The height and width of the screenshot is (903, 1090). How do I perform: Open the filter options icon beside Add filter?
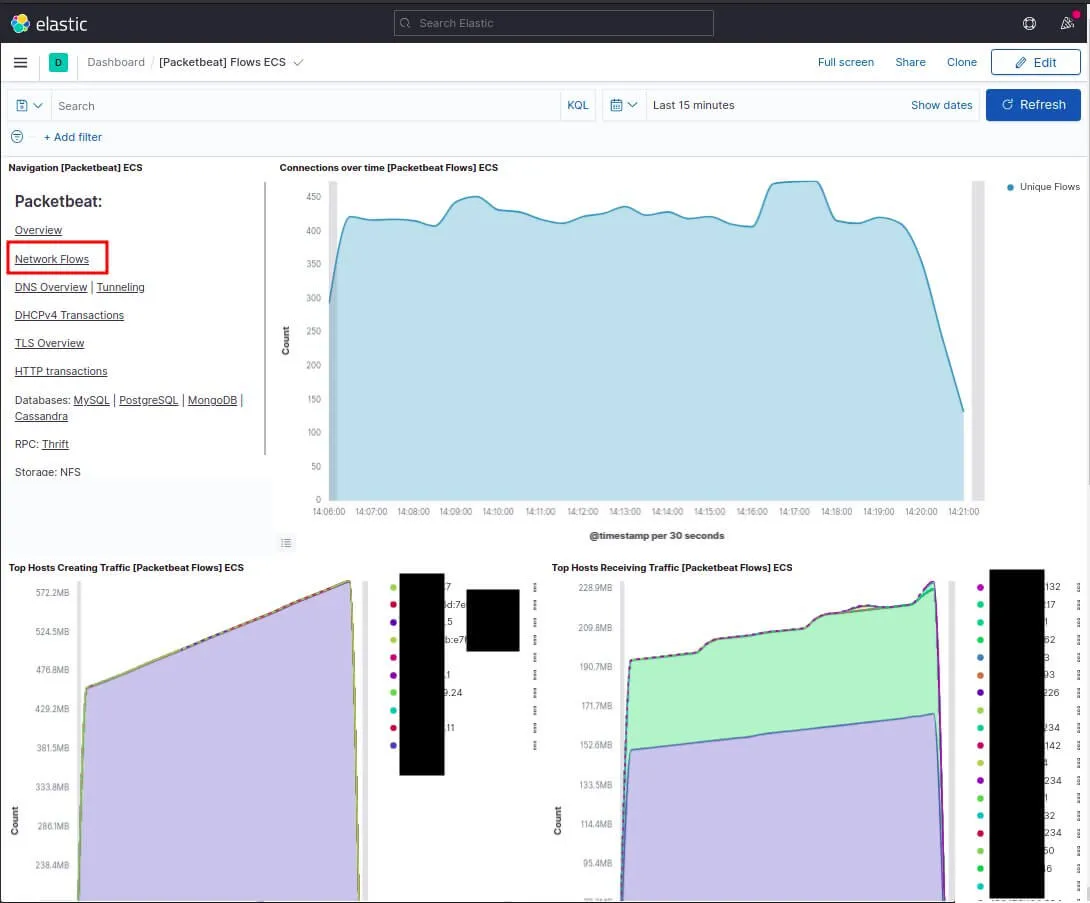click(17, 137)
